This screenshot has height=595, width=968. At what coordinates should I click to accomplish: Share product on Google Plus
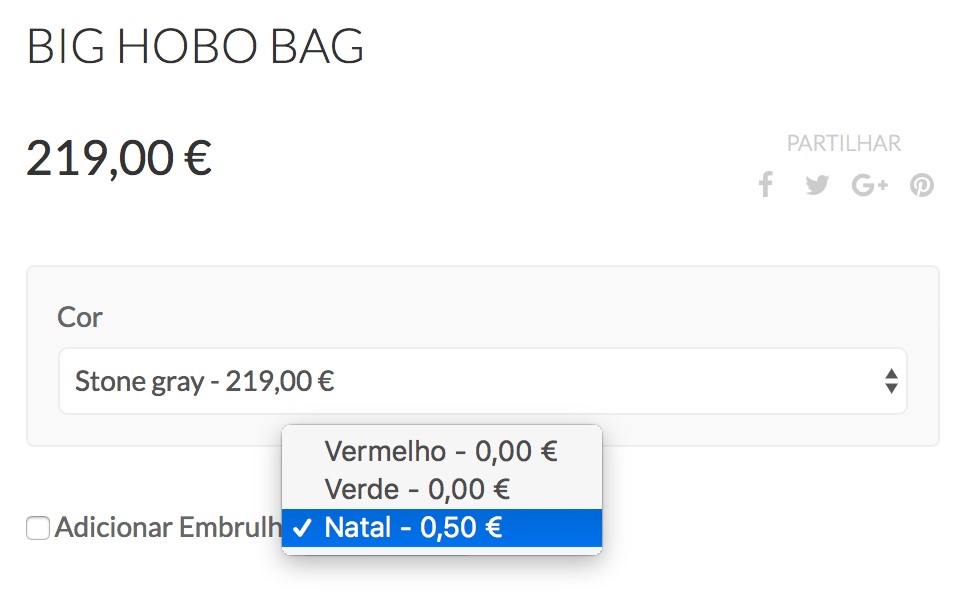869,185
